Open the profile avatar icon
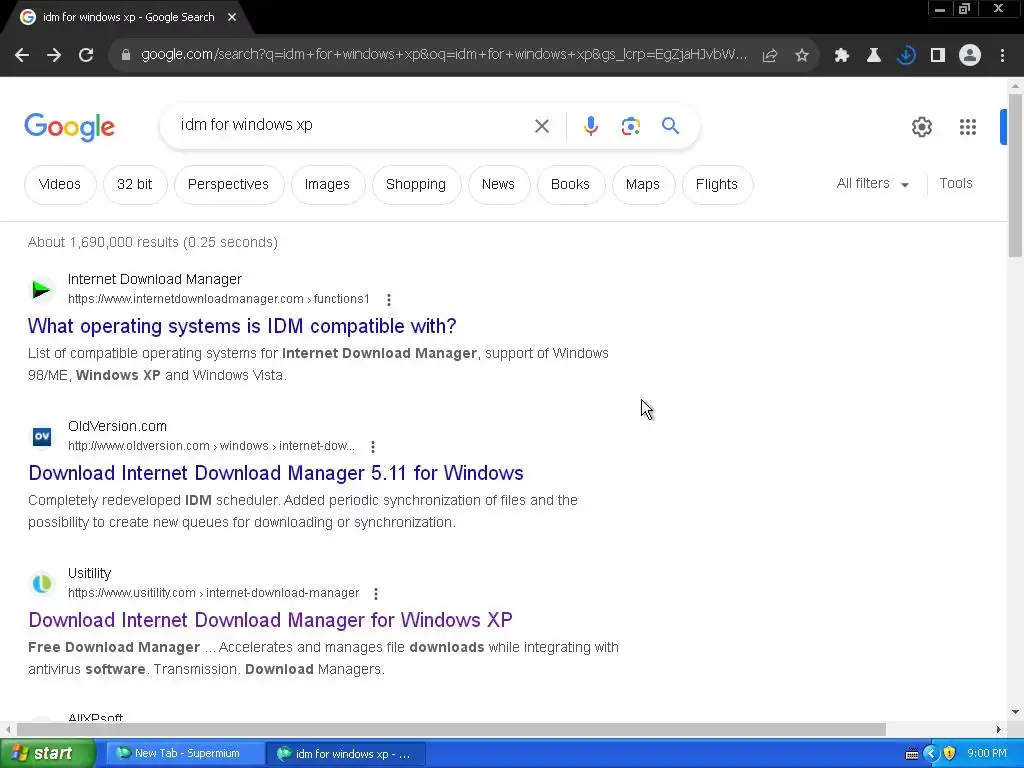Image resolution: width=1024 pixels, height=768 pixels. pyautogui.click(x=970, y=56)
